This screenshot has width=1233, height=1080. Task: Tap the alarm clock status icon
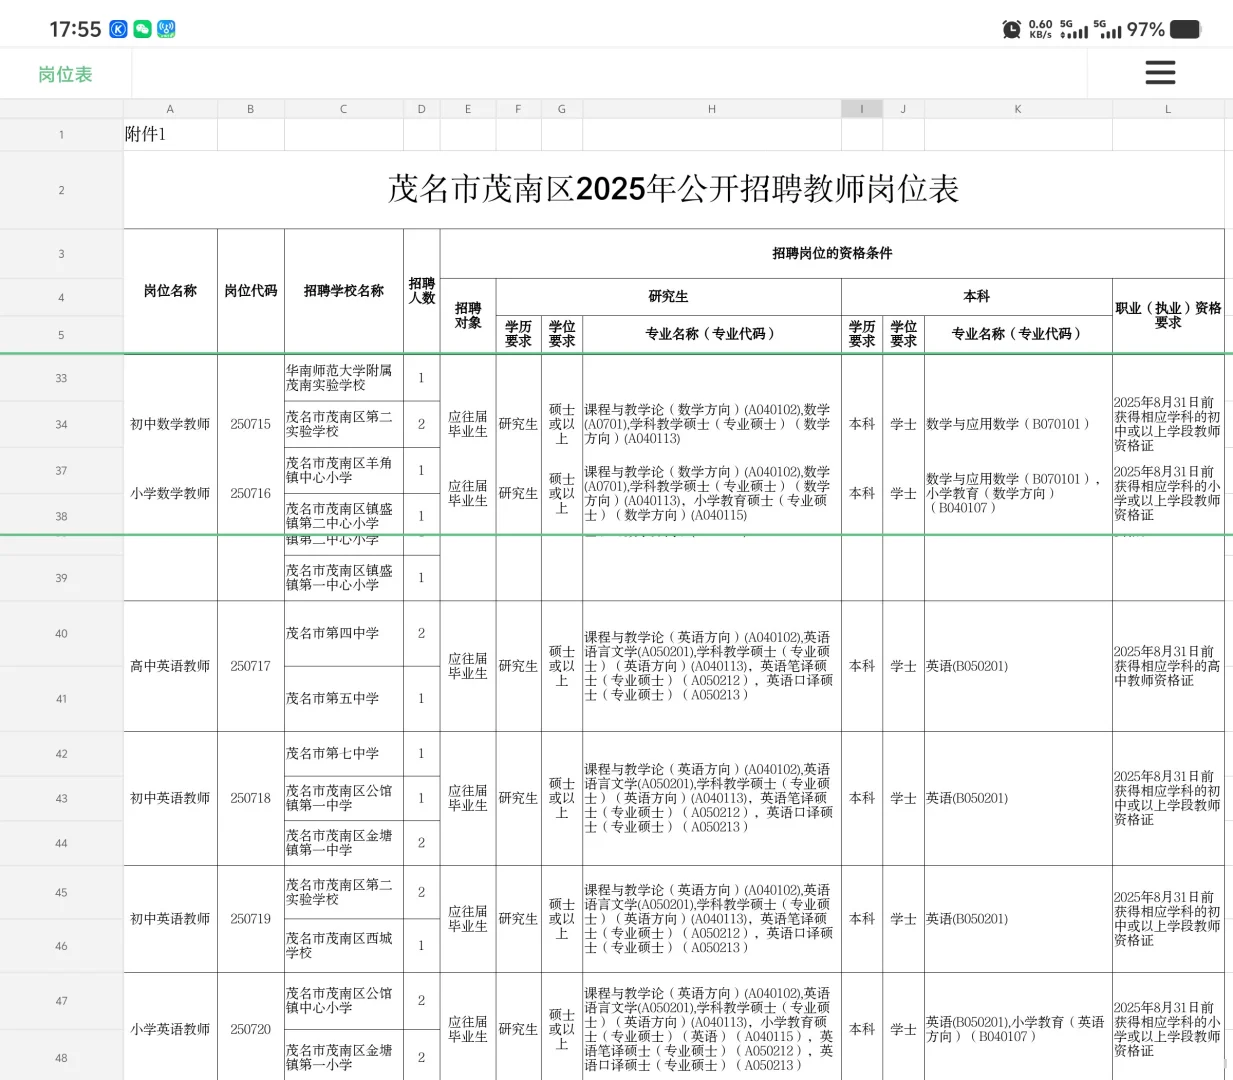click(1012, 30)
